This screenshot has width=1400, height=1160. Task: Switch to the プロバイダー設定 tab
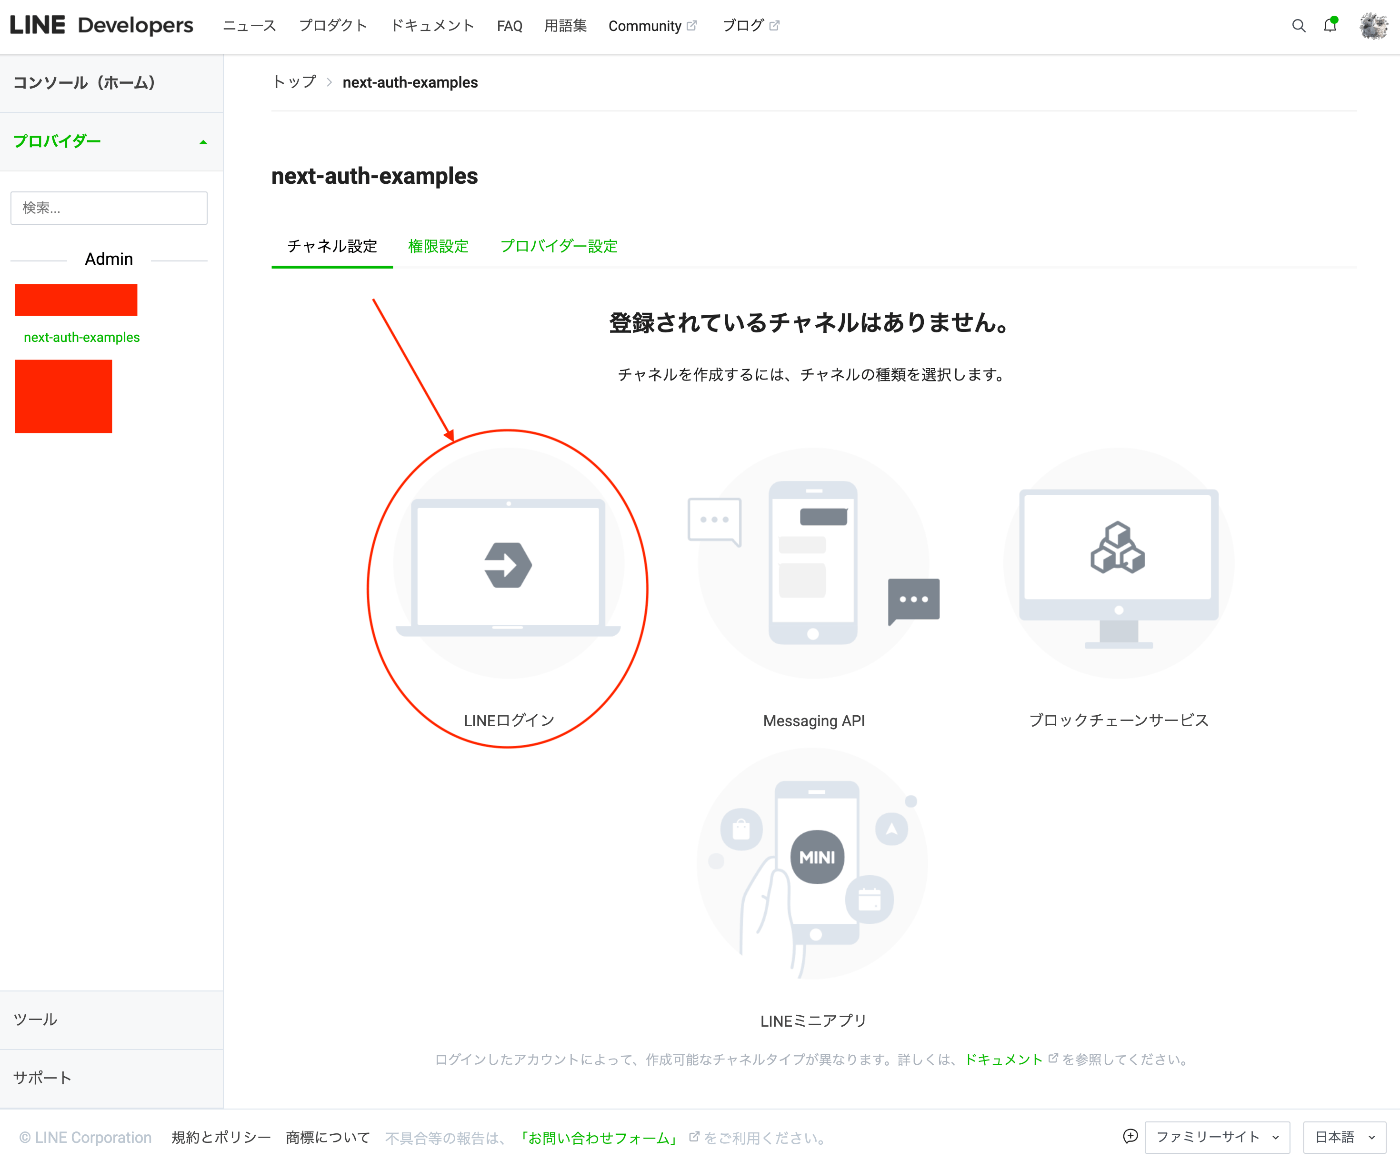559,246
